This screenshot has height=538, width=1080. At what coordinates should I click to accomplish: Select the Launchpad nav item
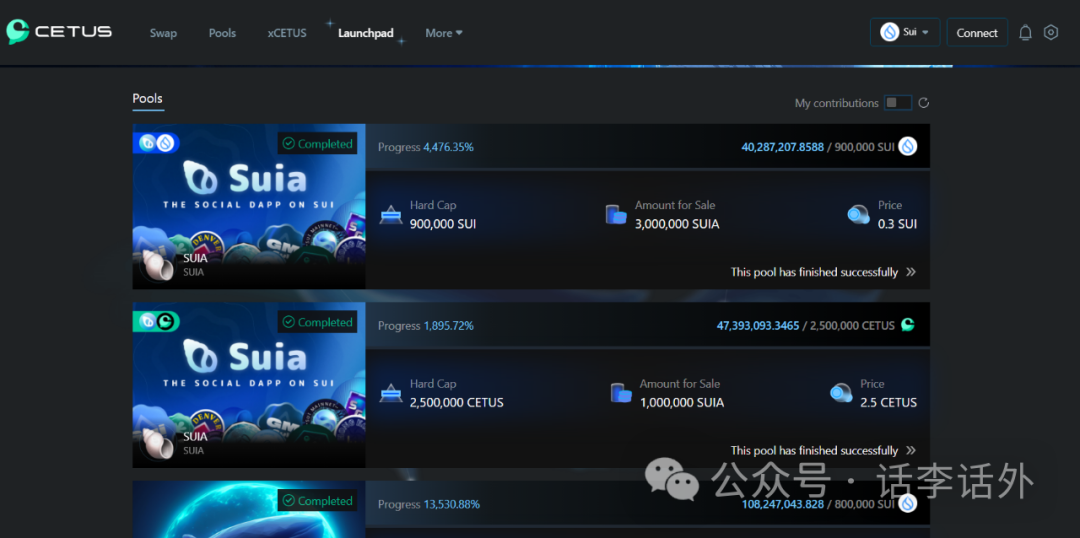click(x=366, y=33)
